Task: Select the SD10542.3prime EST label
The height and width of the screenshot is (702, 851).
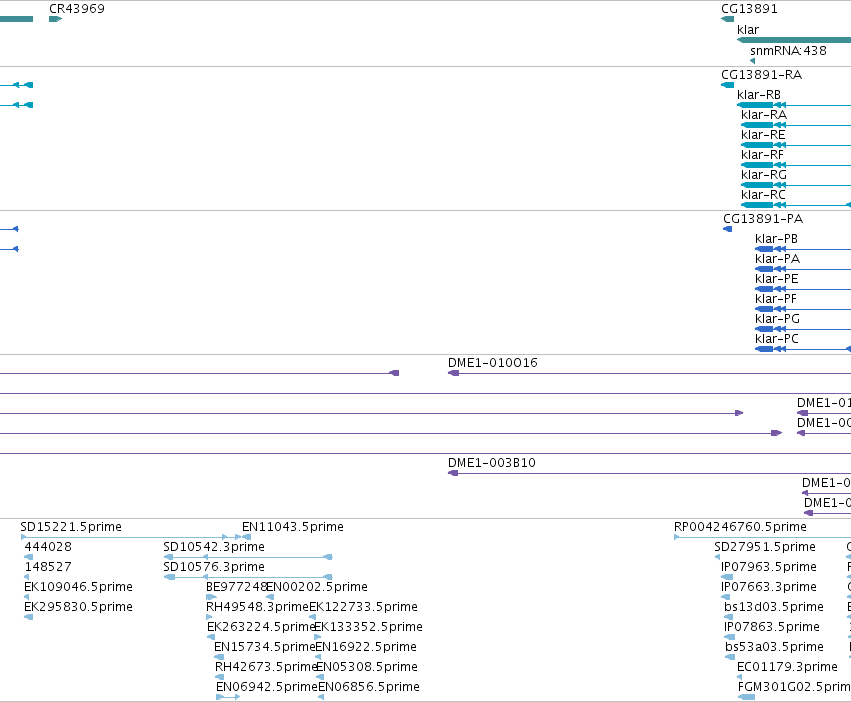Action: 214,547
